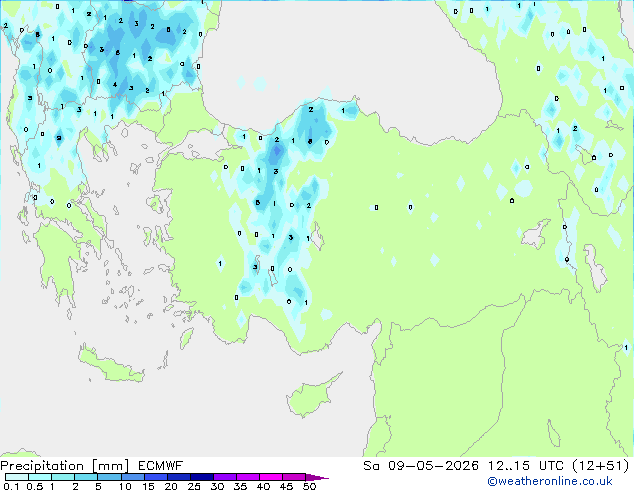Viewport: 634px width, 490px height.
Task: Click the legend label '0.1'
Action: point(11,486)
